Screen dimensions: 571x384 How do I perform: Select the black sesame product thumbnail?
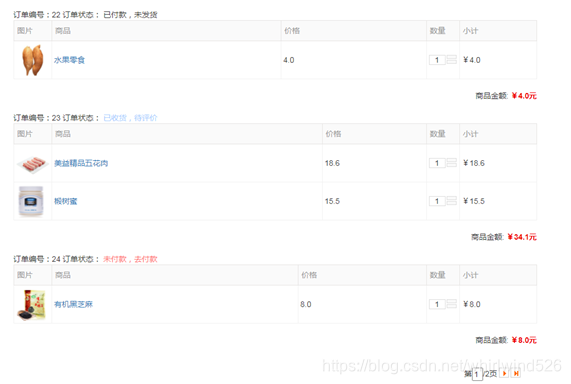32,305
